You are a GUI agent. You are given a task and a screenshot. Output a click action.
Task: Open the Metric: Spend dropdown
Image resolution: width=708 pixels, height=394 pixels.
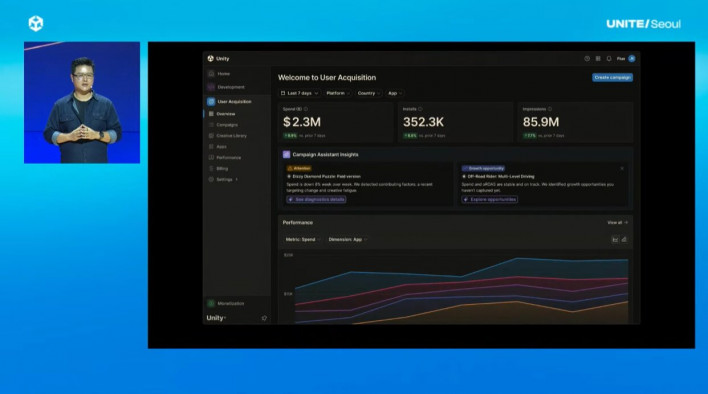303,240
